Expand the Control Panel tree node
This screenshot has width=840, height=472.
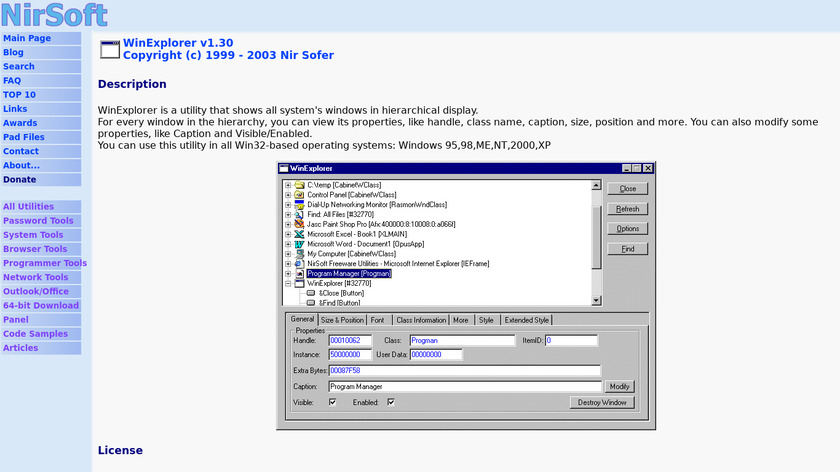[x=288, y=195]
